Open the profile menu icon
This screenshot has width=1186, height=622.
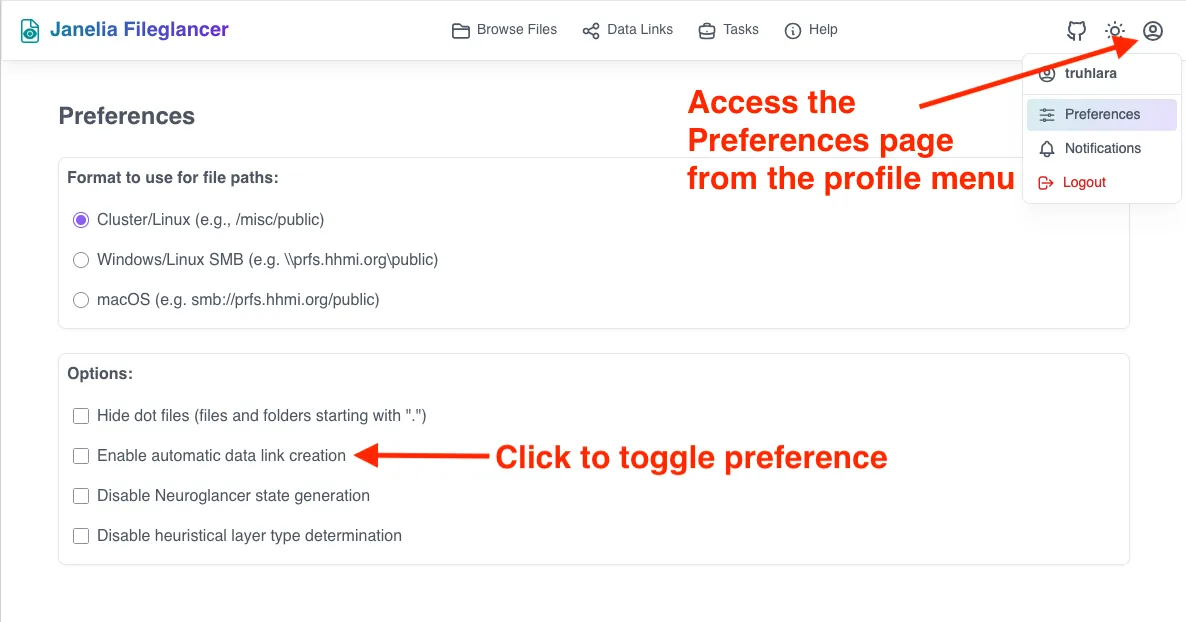tap(1153, 31)
